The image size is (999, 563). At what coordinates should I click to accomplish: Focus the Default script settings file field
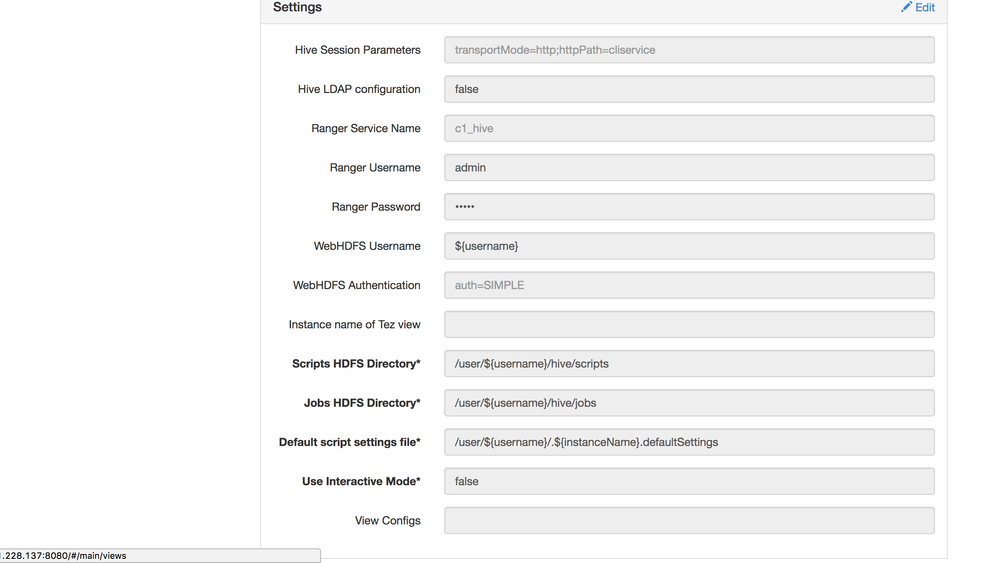pos(689,442)
